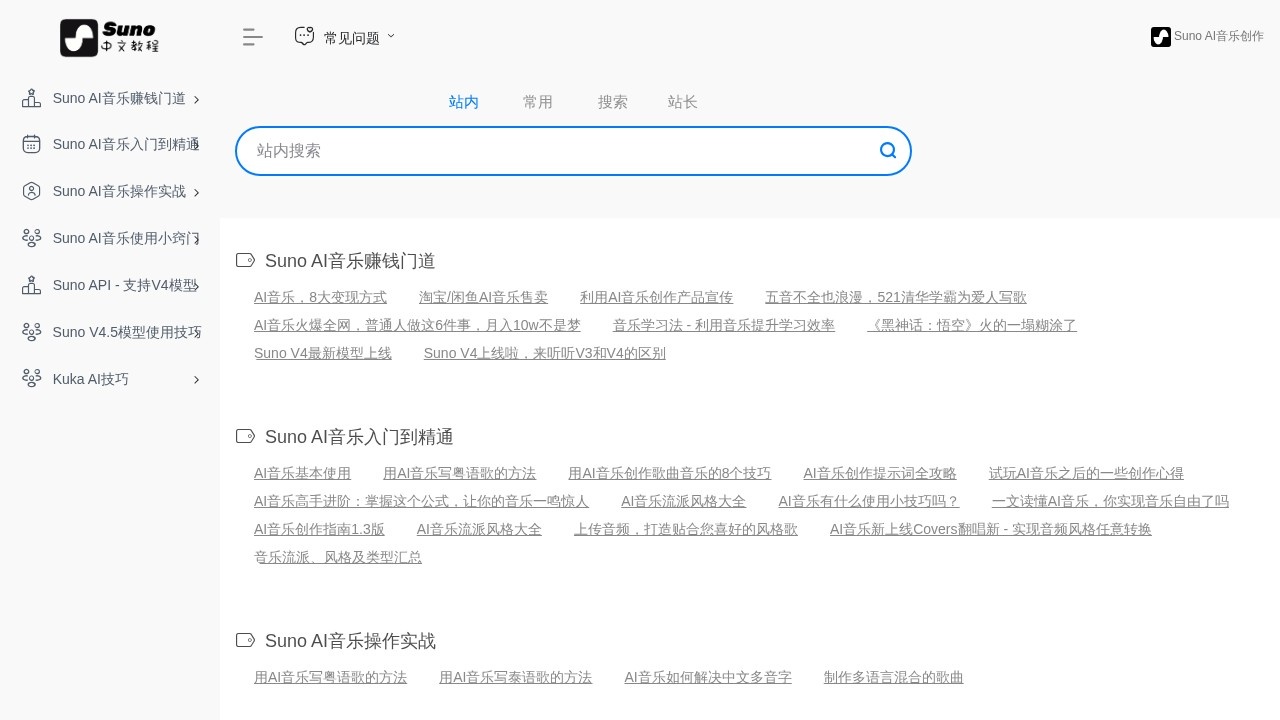This screenshot has width=1280, height=720.
Task: Open the link 五音不全也浪漫，521清华学霸为爱人写歌
Action: click(896, 297)
